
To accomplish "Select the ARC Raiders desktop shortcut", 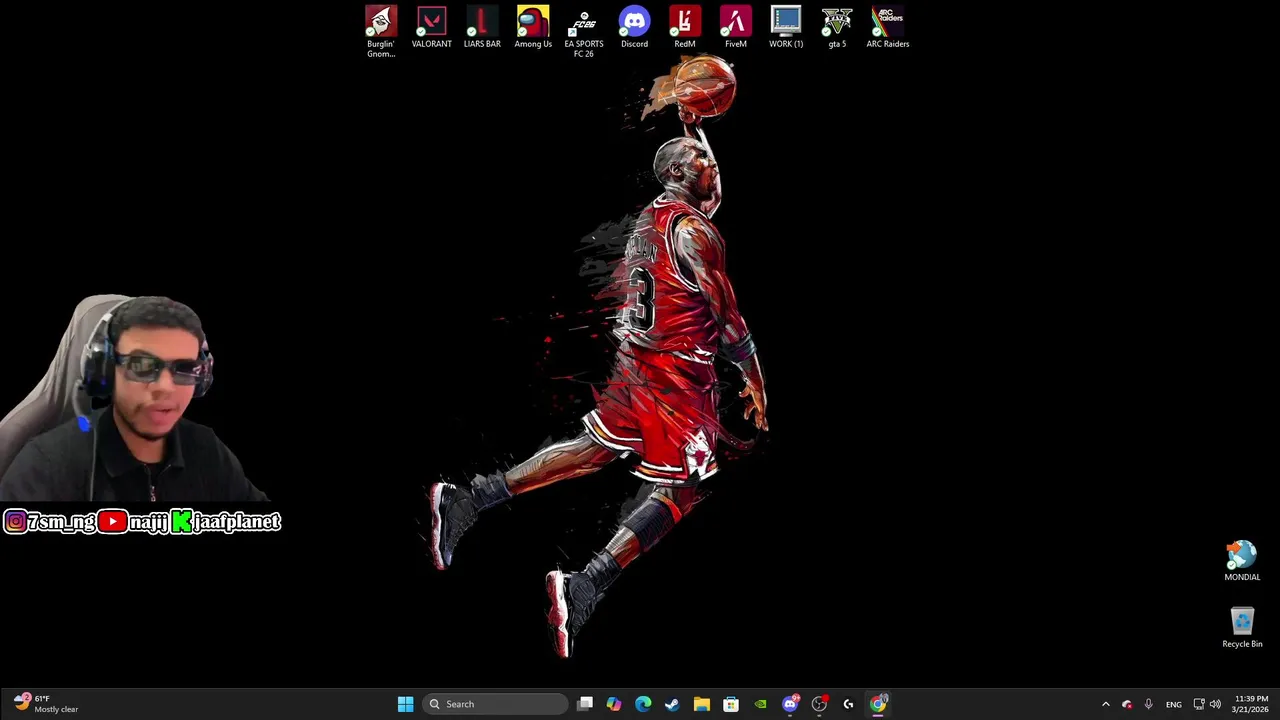I will [x=888, y=27].
